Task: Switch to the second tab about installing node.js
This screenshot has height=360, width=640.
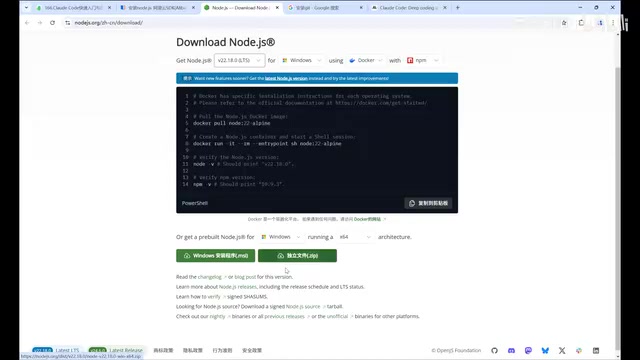Action: tap(157, 7)
